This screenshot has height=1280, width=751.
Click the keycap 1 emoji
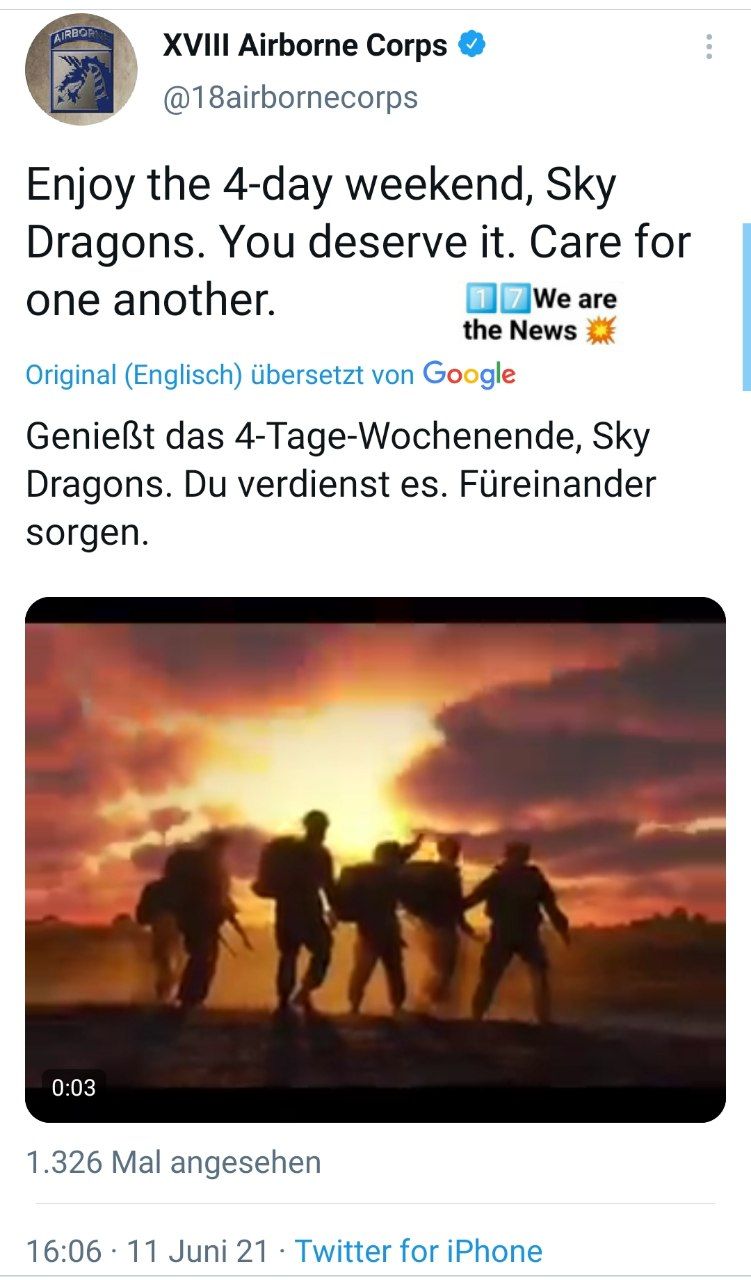[481, 298]
